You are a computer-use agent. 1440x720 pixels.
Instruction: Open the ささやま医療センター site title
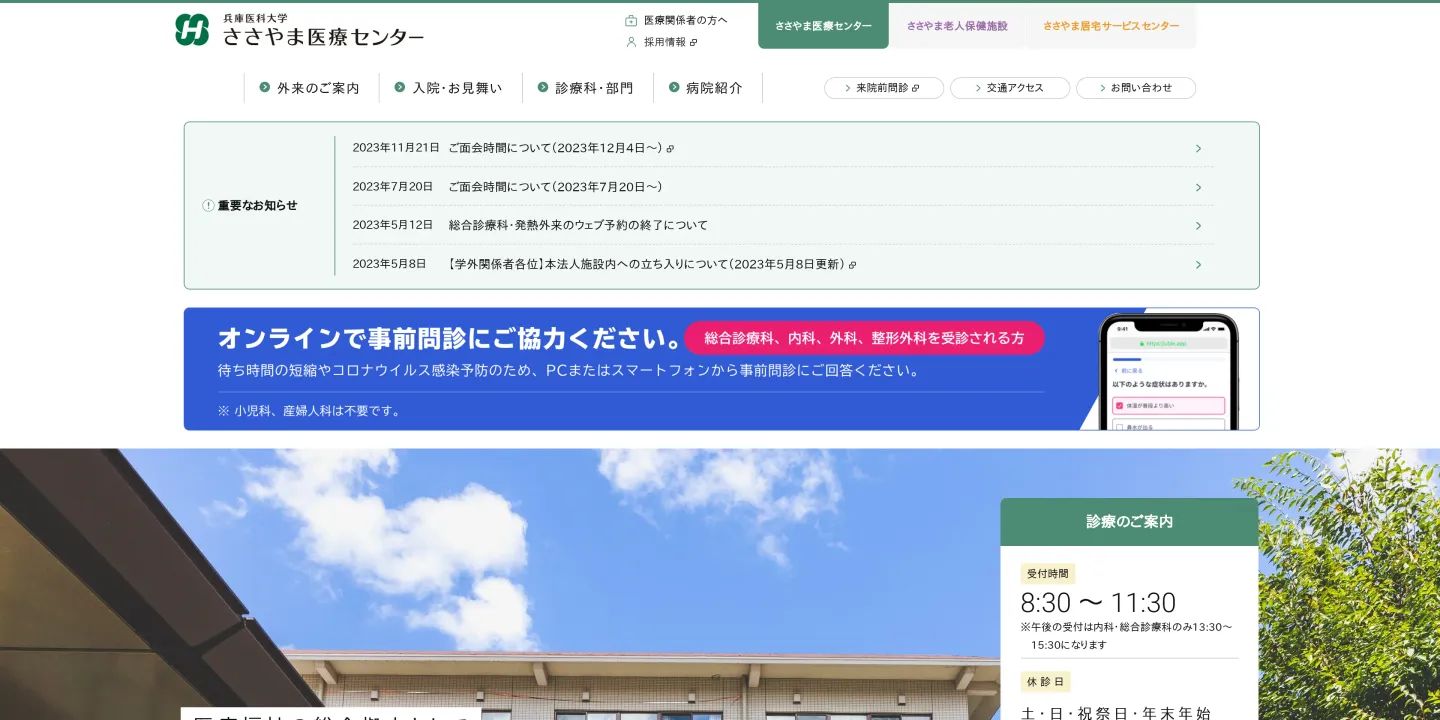323,38
